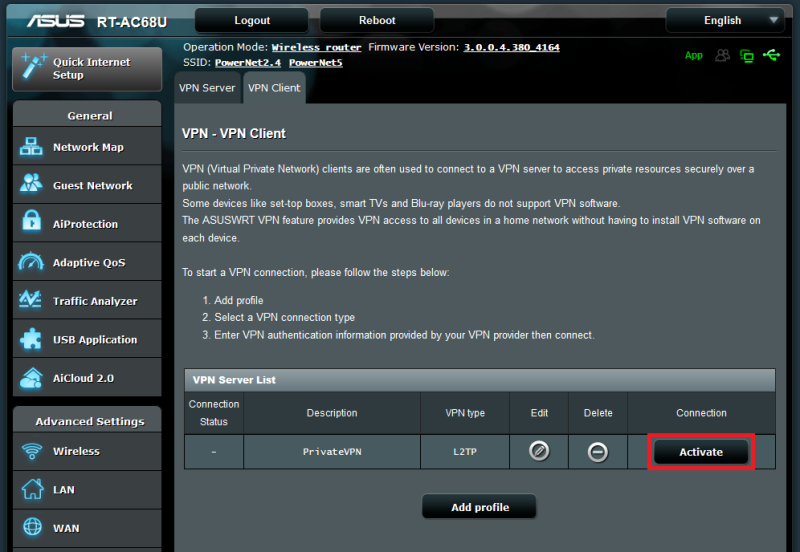
Task: Click the 'VPN - VPN Client' page heading
Action: (234, 134)
